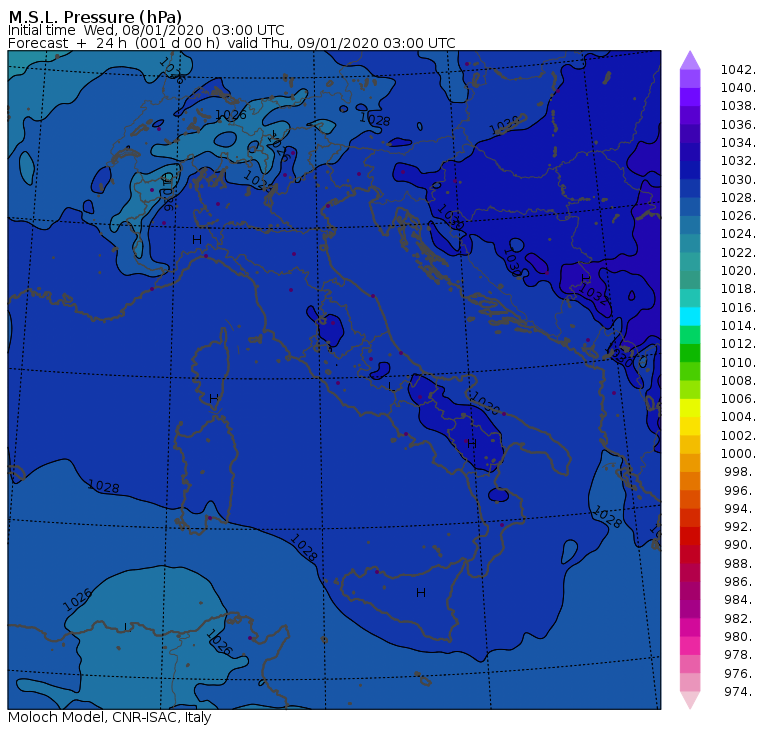This screenshot has width=760, height=731.
Task: Click the H marker over southern Italy near Basilicata
Action: pyautogui.click(x=472, y=444)
